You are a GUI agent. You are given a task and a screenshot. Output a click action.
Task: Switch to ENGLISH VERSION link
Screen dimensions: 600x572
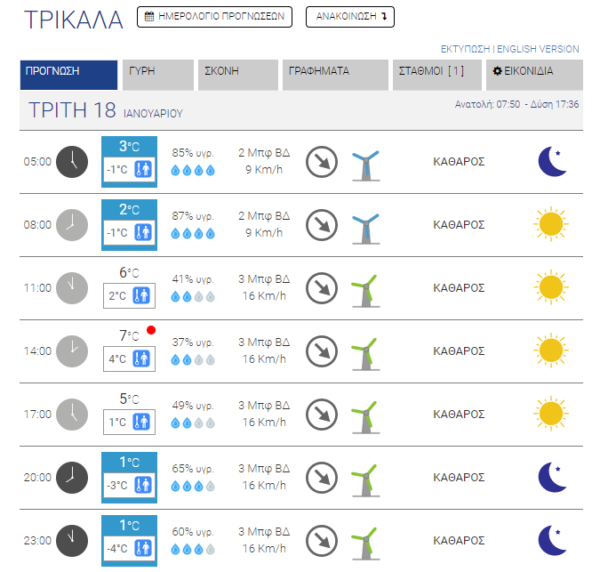[539, 49]
